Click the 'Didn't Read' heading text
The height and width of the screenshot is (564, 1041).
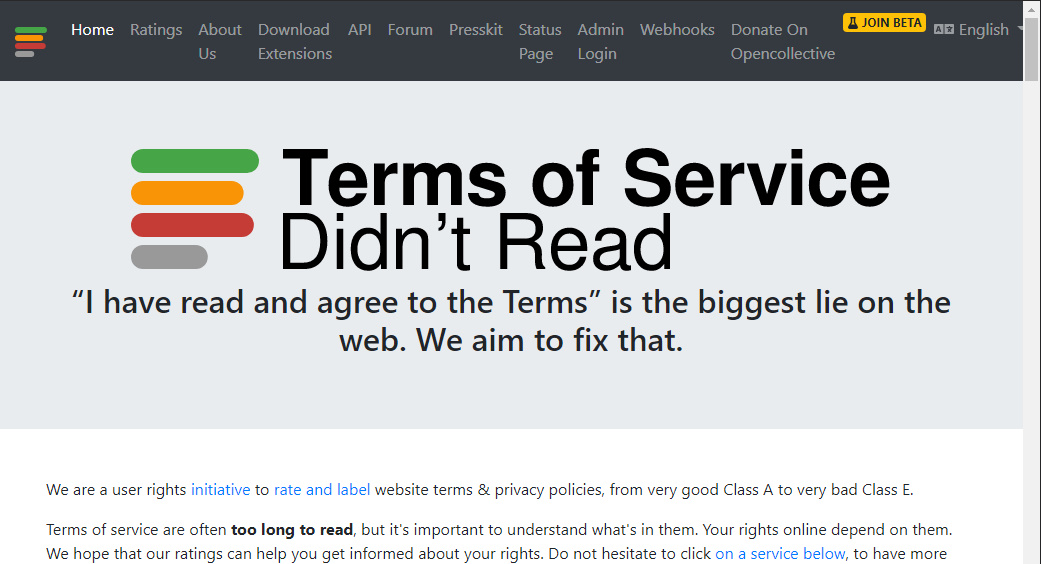[x=475, y=243]
